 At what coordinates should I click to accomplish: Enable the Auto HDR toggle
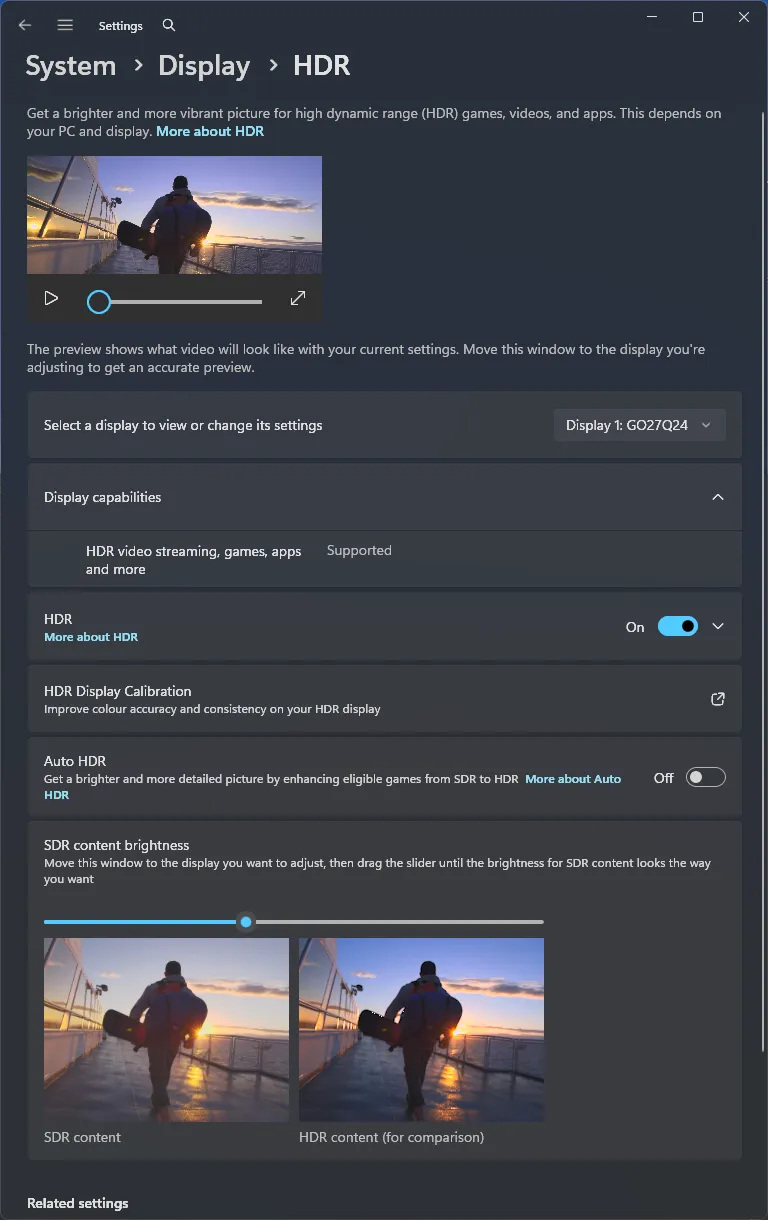coord(705,777)
